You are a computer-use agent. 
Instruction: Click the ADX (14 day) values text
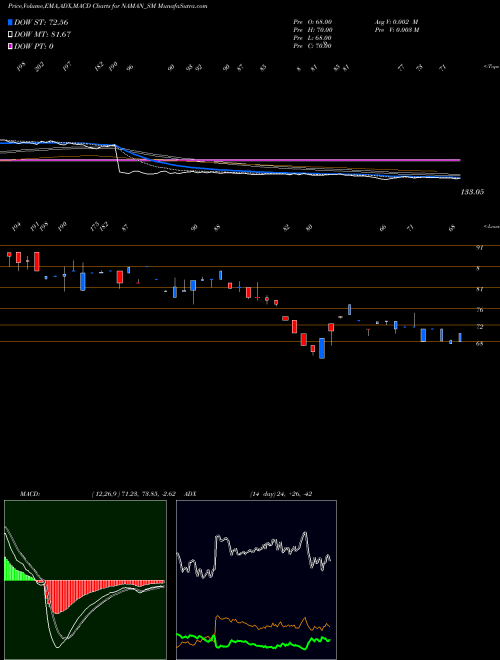[281, 494]
